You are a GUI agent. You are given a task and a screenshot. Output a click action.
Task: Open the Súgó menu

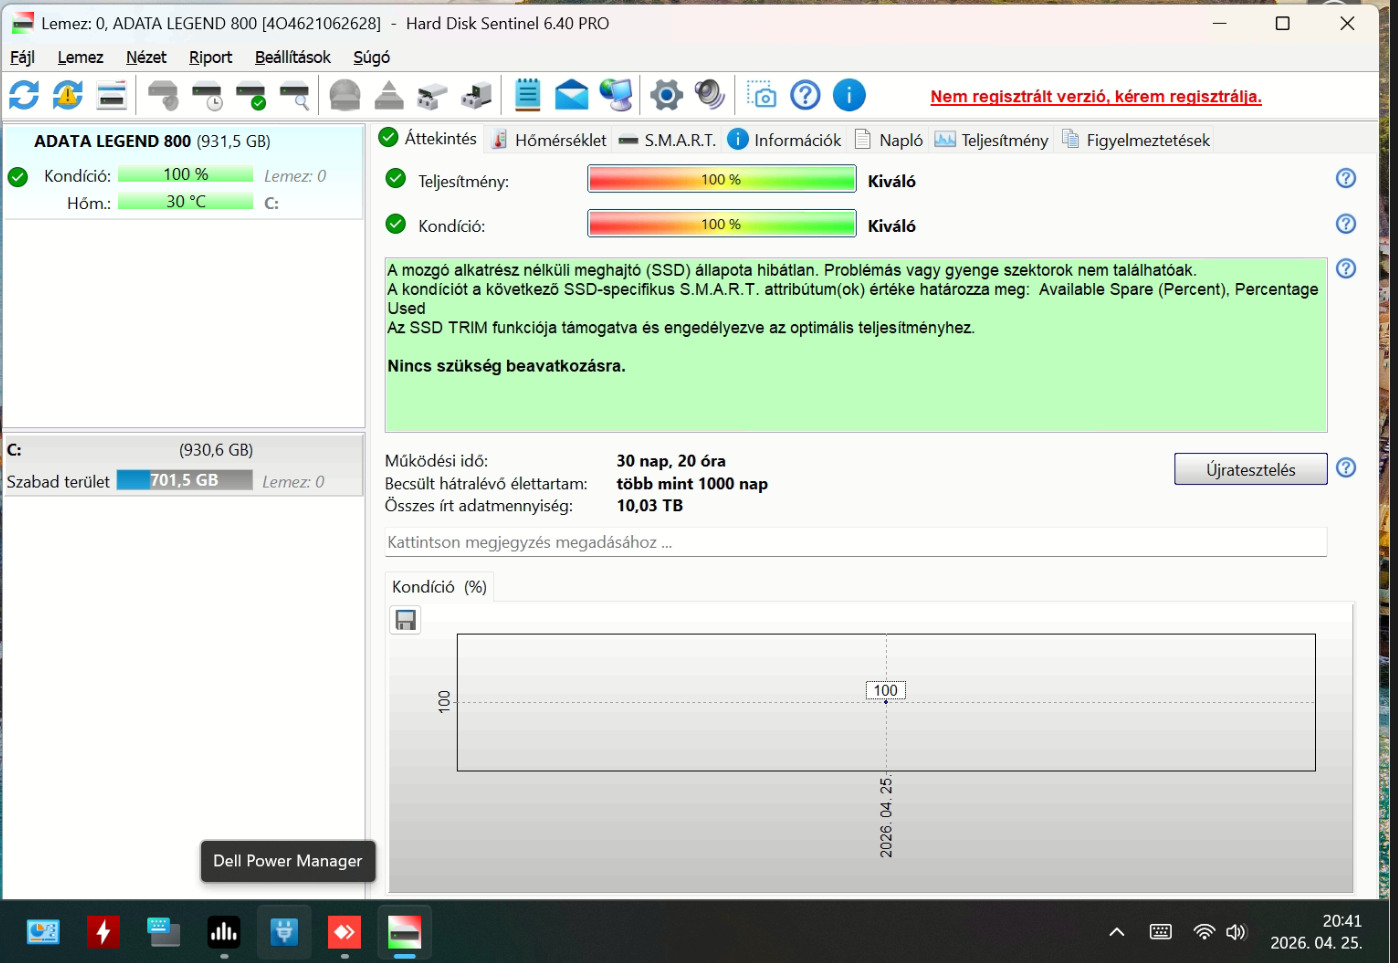371,57
